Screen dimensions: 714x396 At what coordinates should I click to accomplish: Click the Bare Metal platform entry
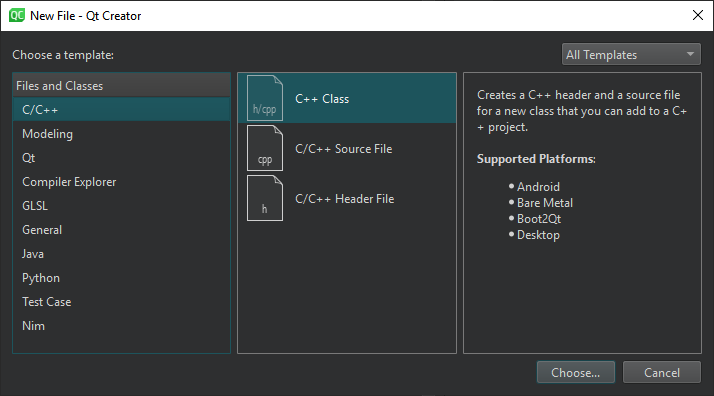pyautogui.click(x=545, y=203)
